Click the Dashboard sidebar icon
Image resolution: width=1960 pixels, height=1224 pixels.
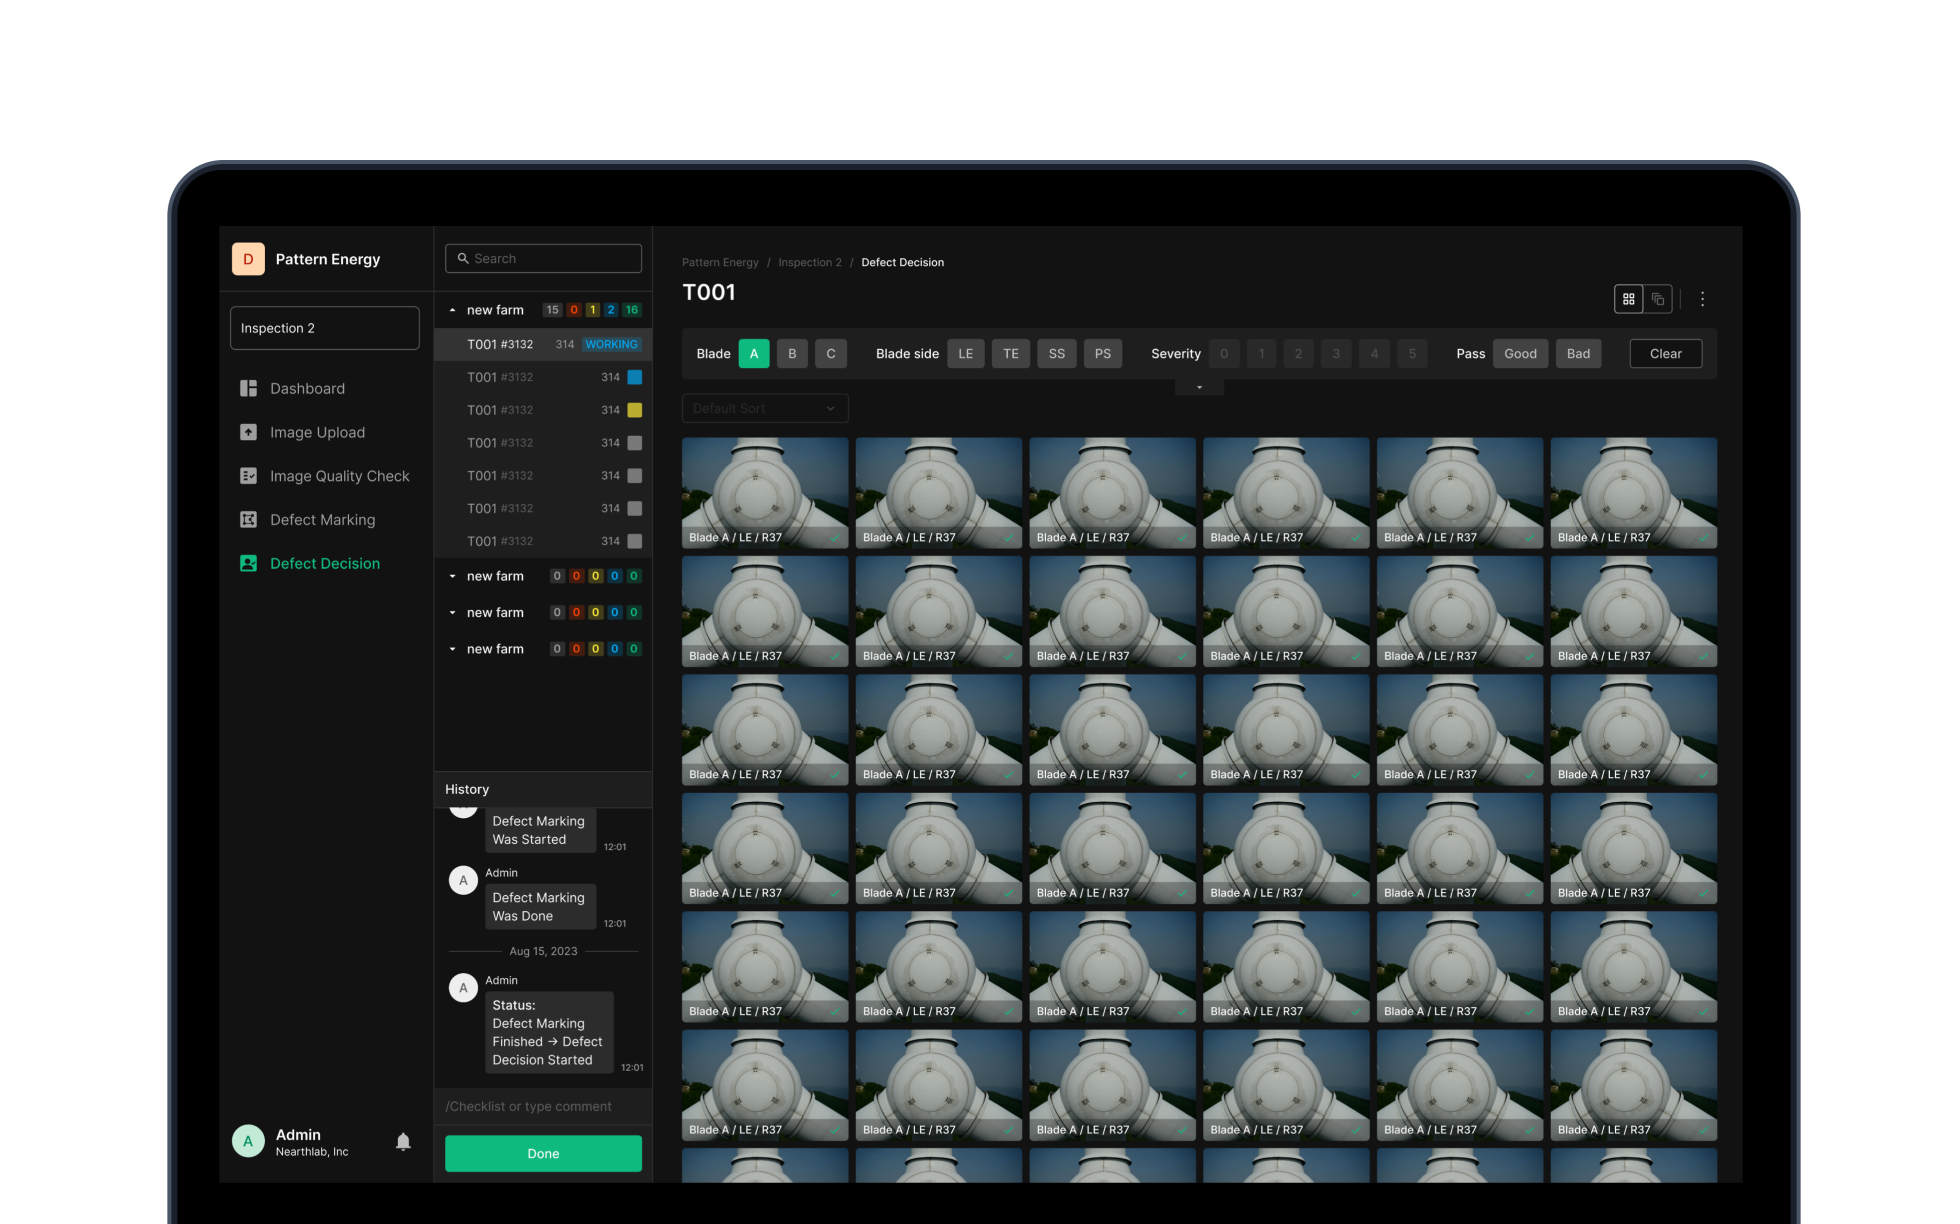[x=248, y=388]
